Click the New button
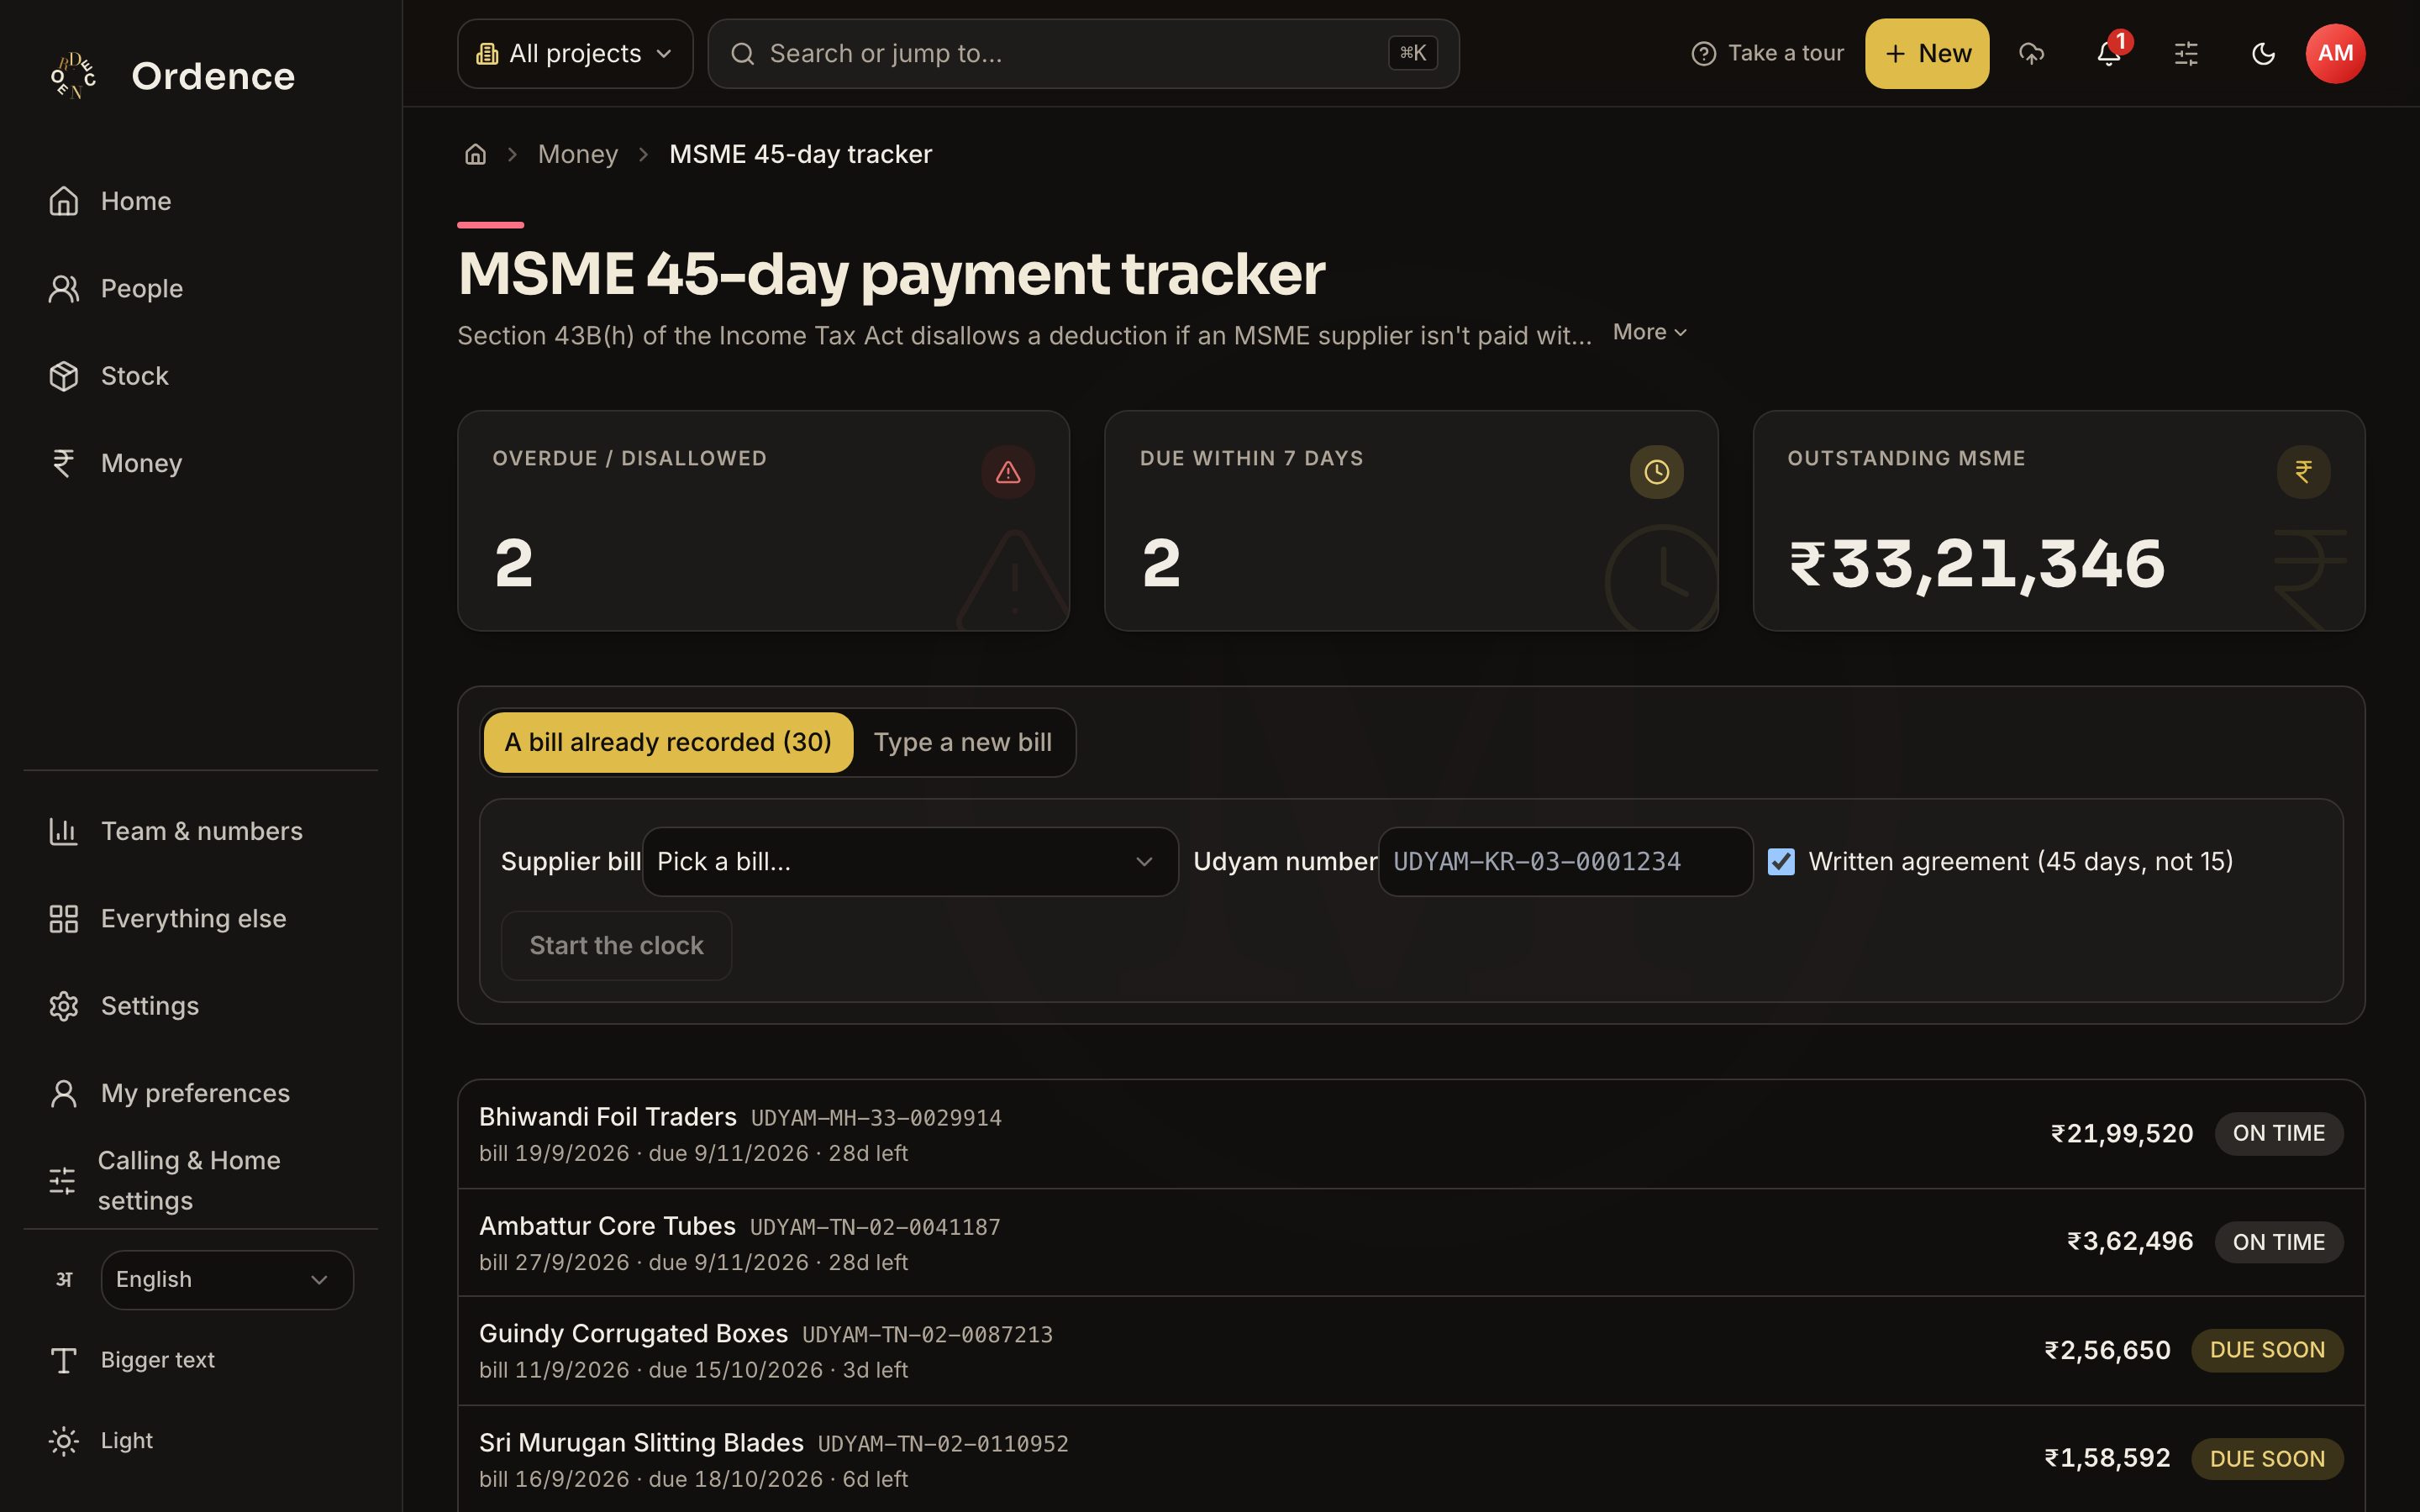The height and width of the screenshot is (1512, 2420). (x=1927, y=53)
